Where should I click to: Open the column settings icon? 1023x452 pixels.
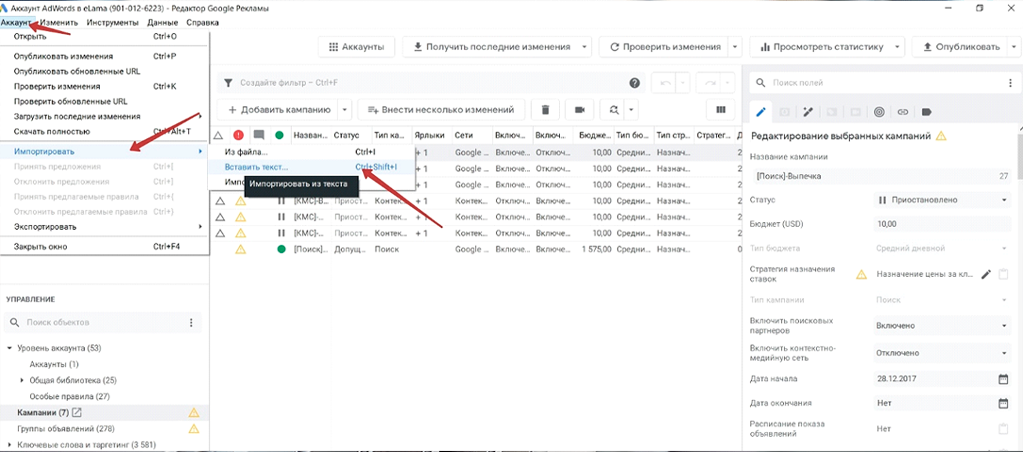[x=717, y=110]
